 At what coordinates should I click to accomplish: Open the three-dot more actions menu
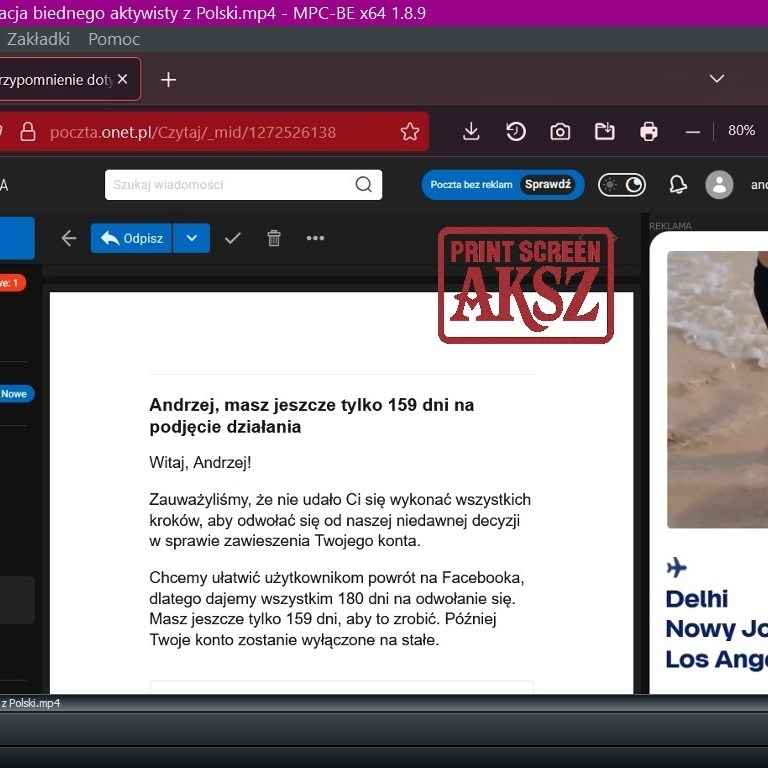pos(315,238)
